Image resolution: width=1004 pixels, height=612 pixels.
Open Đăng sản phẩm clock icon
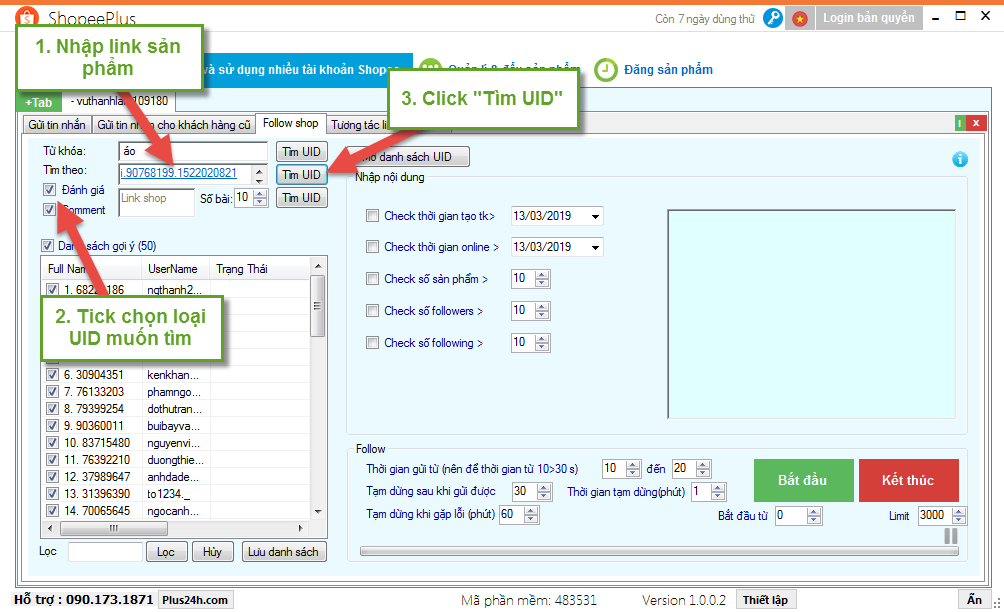(x=606, y=69)
